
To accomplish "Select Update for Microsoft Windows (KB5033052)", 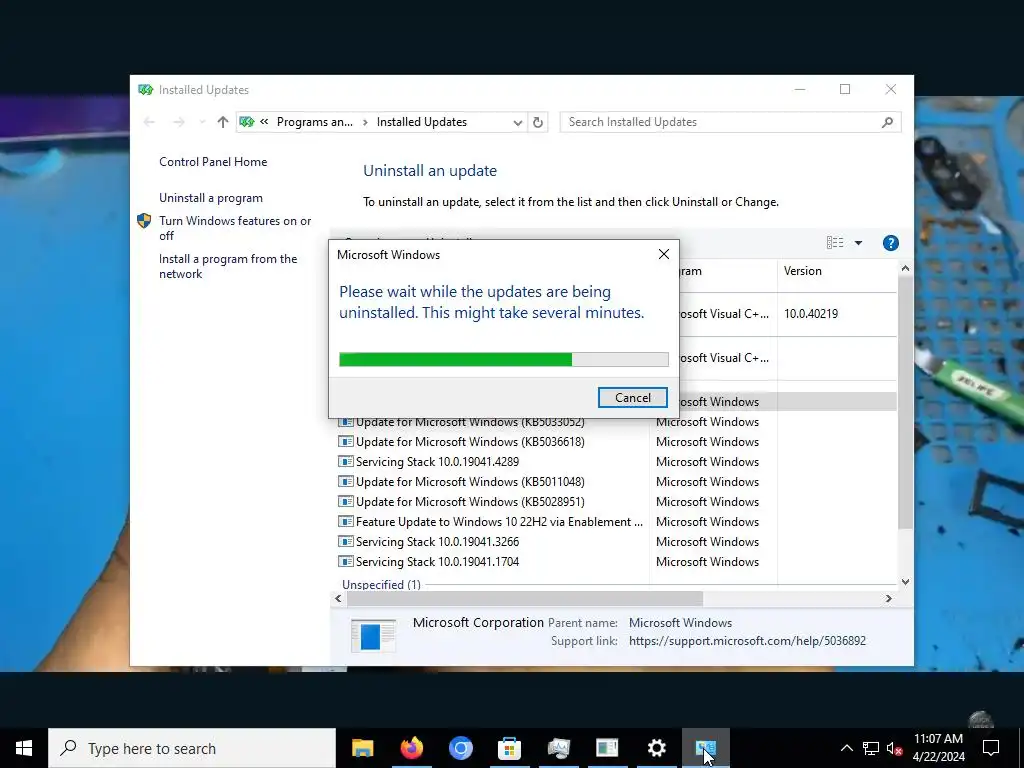I will 470,422.
